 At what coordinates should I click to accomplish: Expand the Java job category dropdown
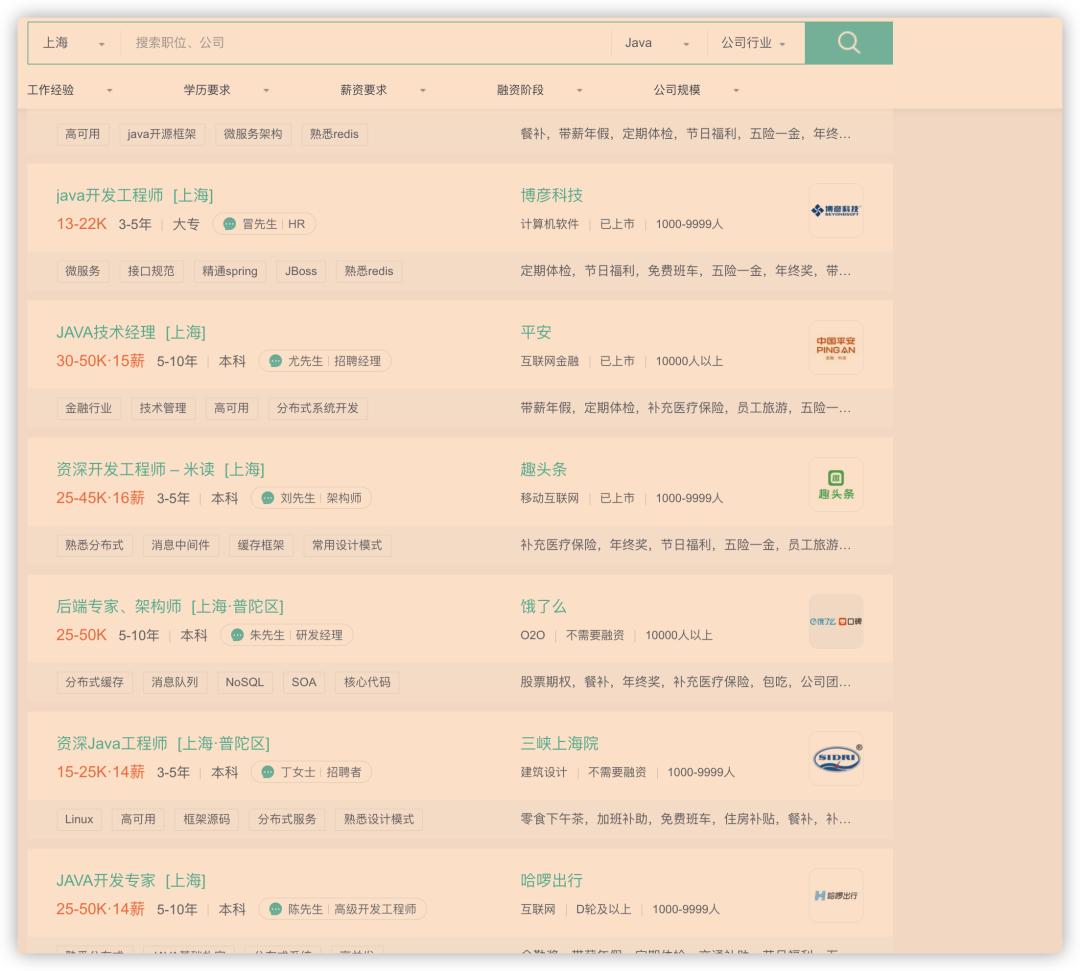657,43
